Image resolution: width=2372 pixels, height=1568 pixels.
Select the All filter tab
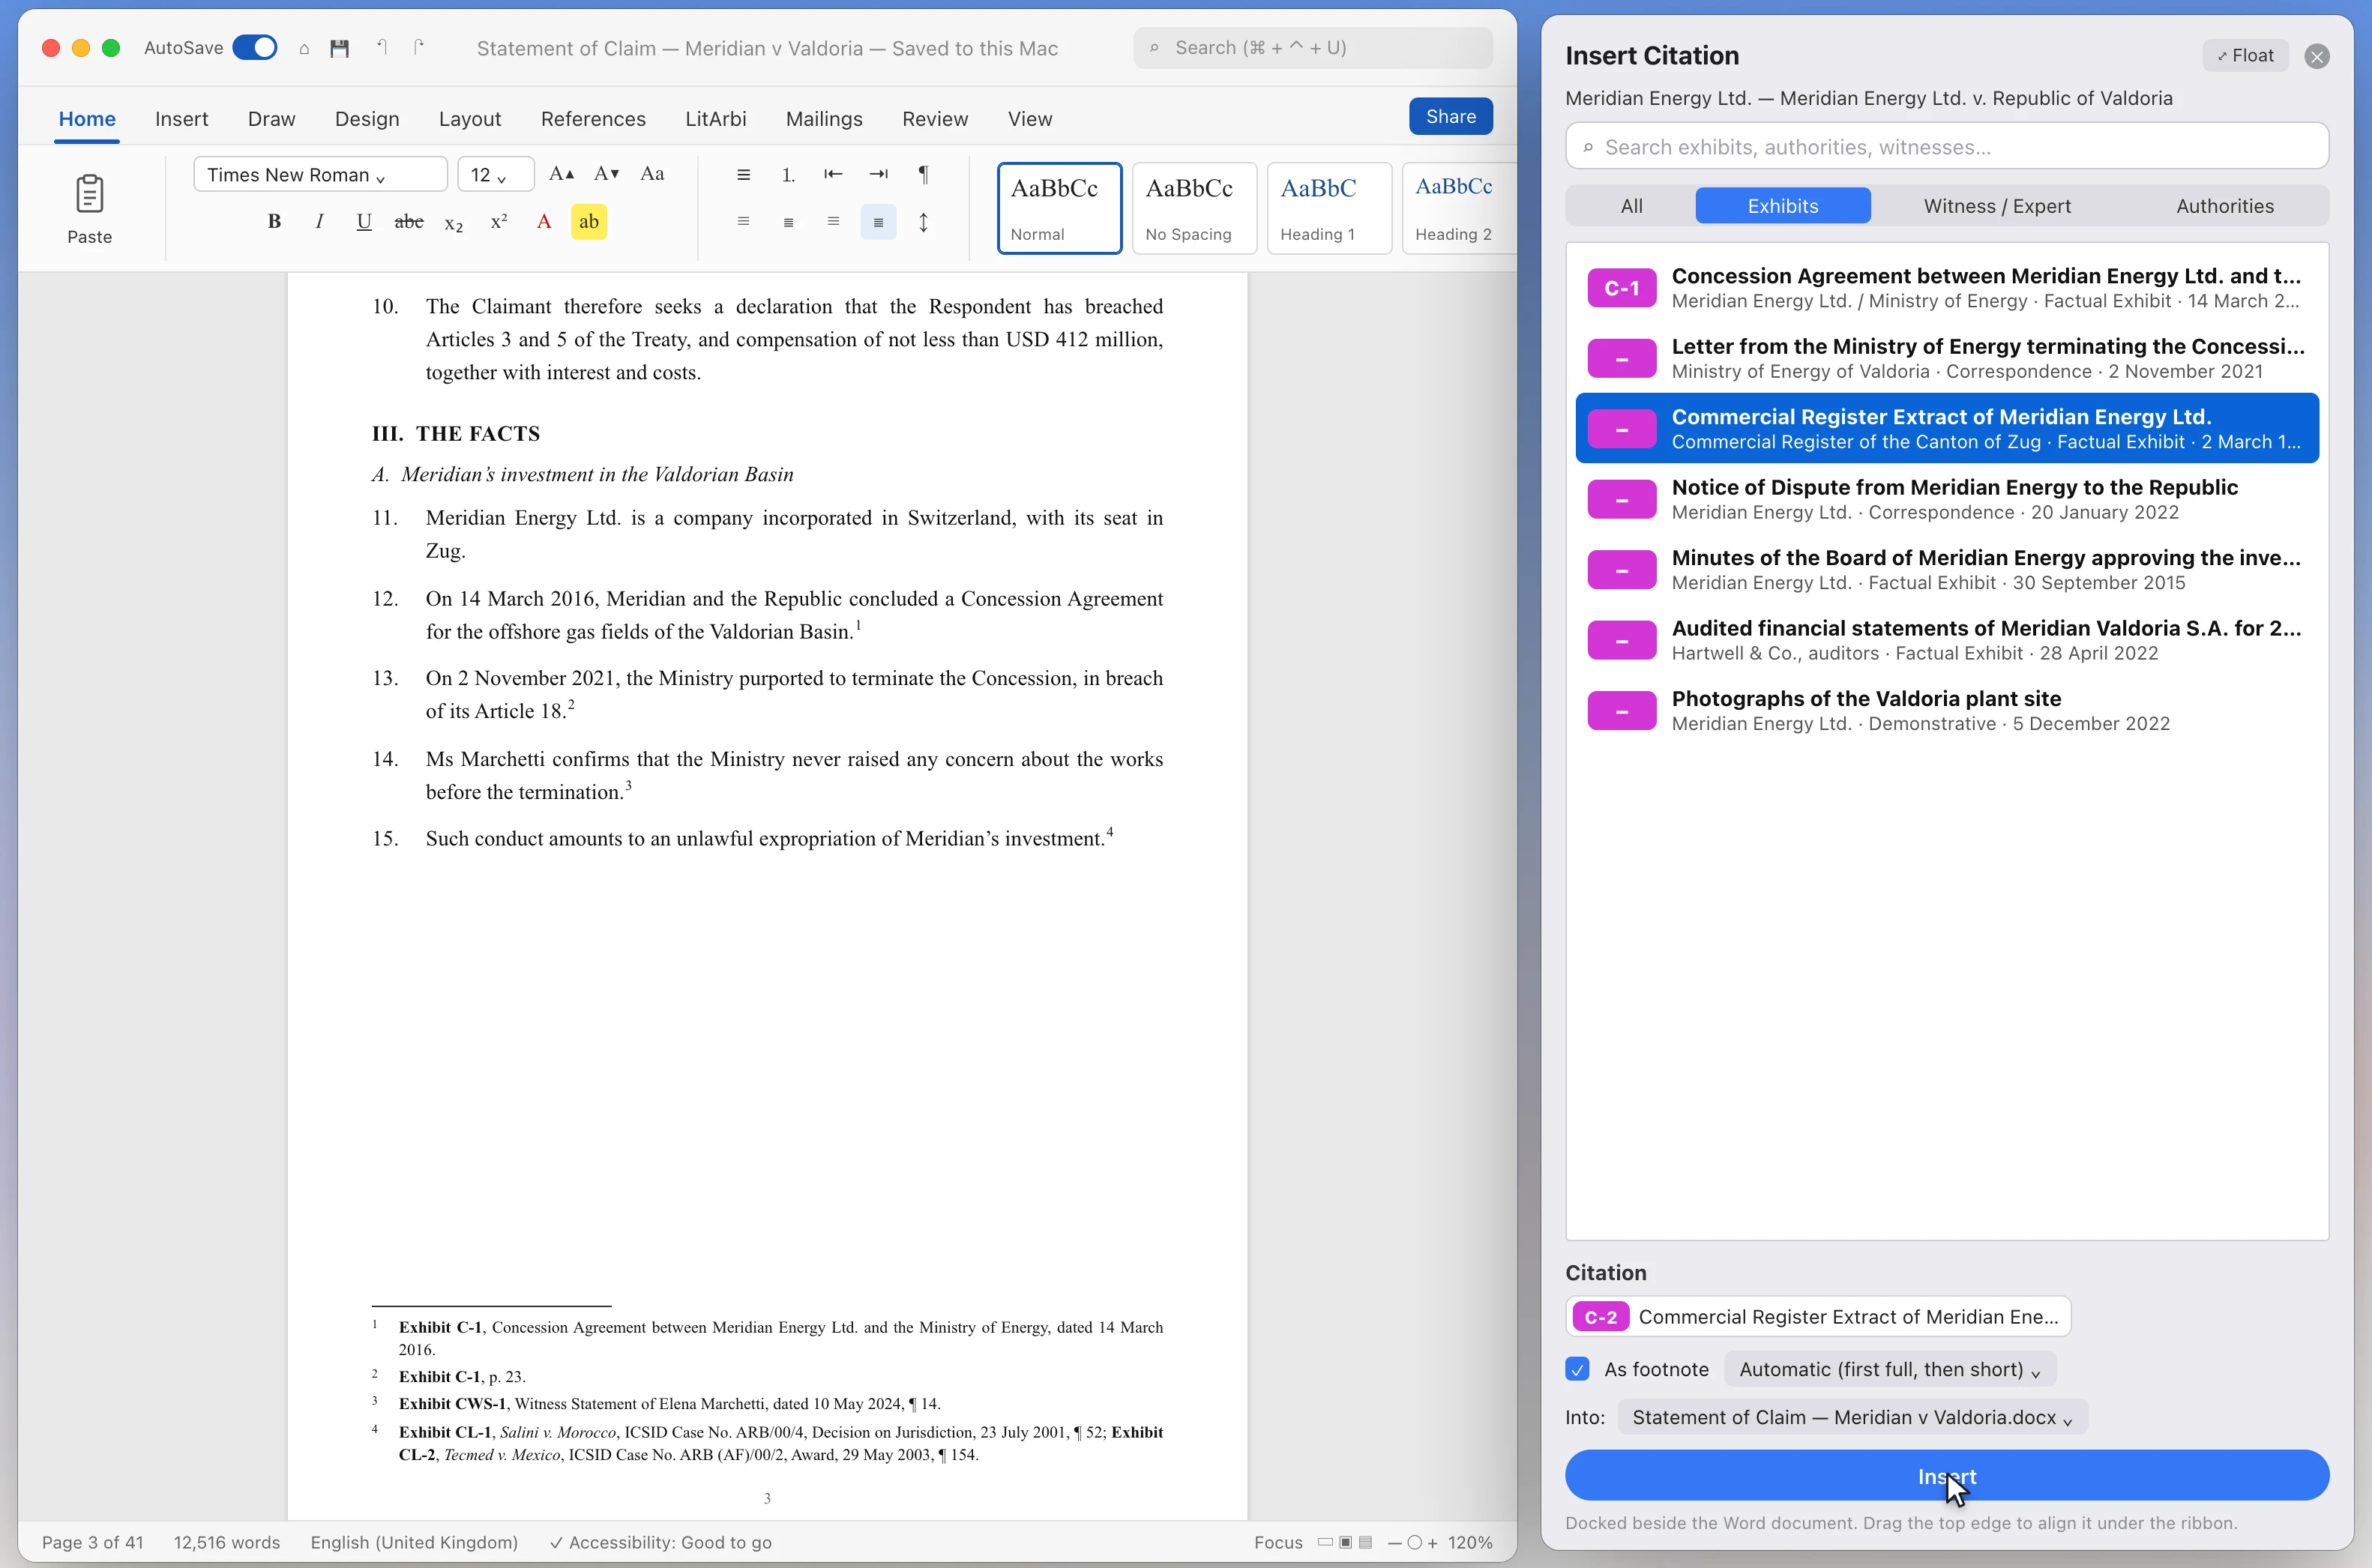pos(1631,206)
